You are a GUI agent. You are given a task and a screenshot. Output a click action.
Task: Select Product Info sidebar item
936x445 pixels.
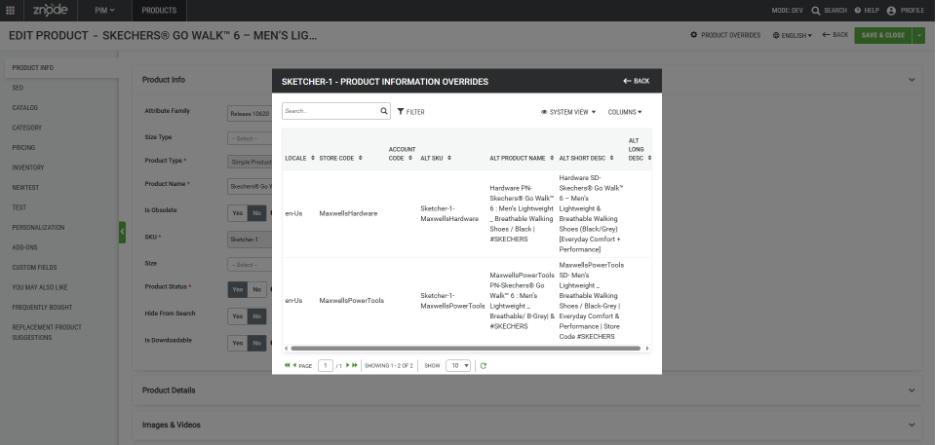point(60,67)
